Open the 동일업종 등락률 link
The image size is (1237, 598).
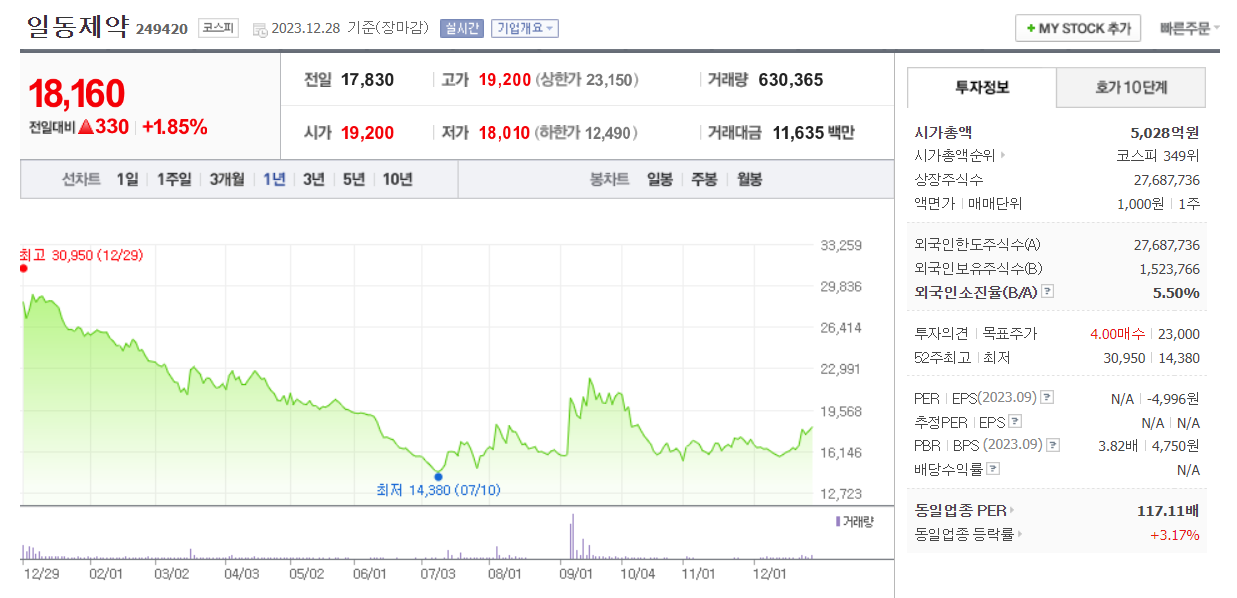point(965,534)
